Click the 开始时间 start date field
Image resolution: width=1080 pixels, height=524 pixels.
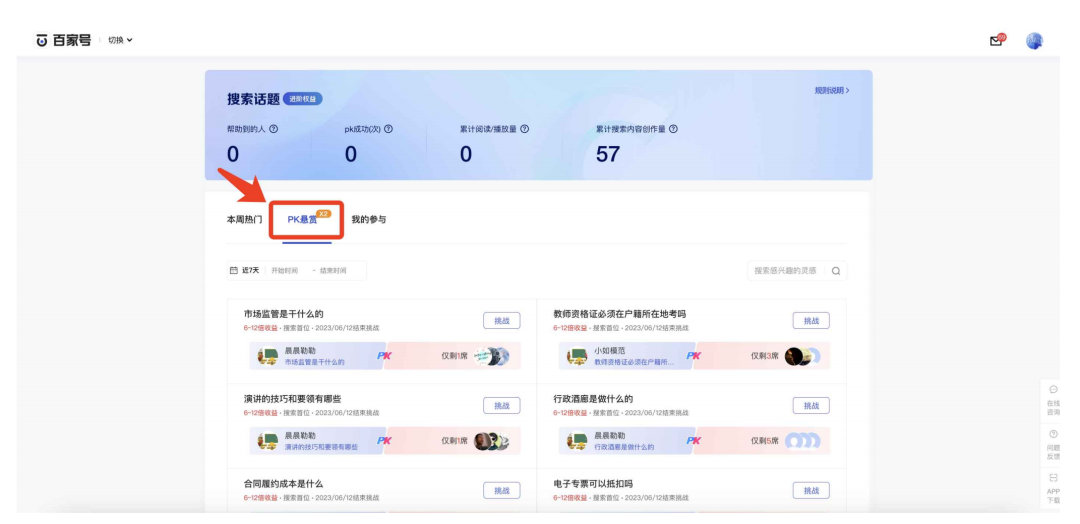tap(285, 271)
